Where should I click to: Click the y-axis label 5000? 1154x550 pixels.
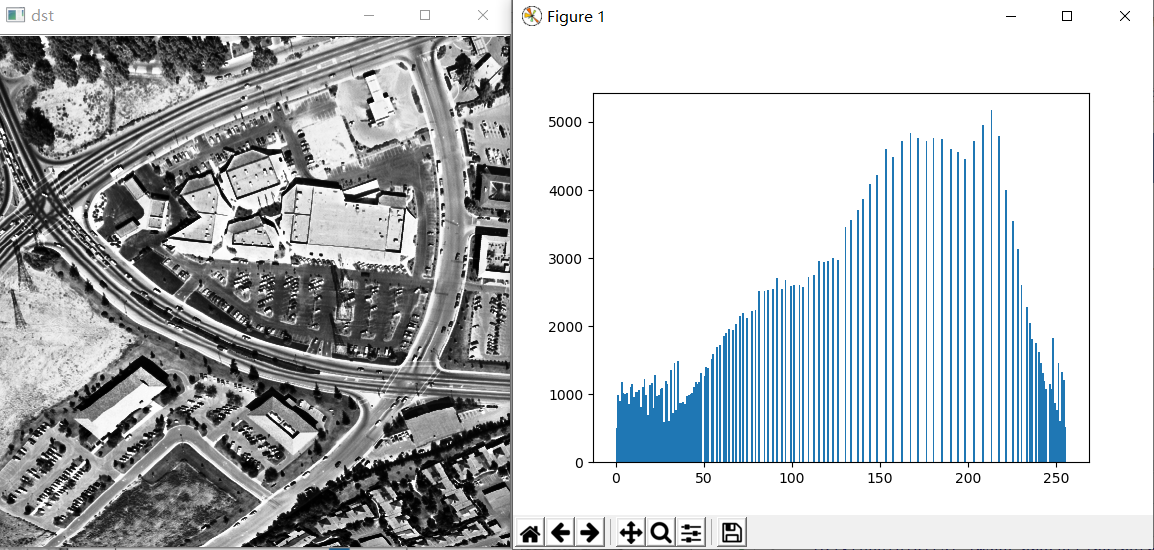(x=567, y=122)
